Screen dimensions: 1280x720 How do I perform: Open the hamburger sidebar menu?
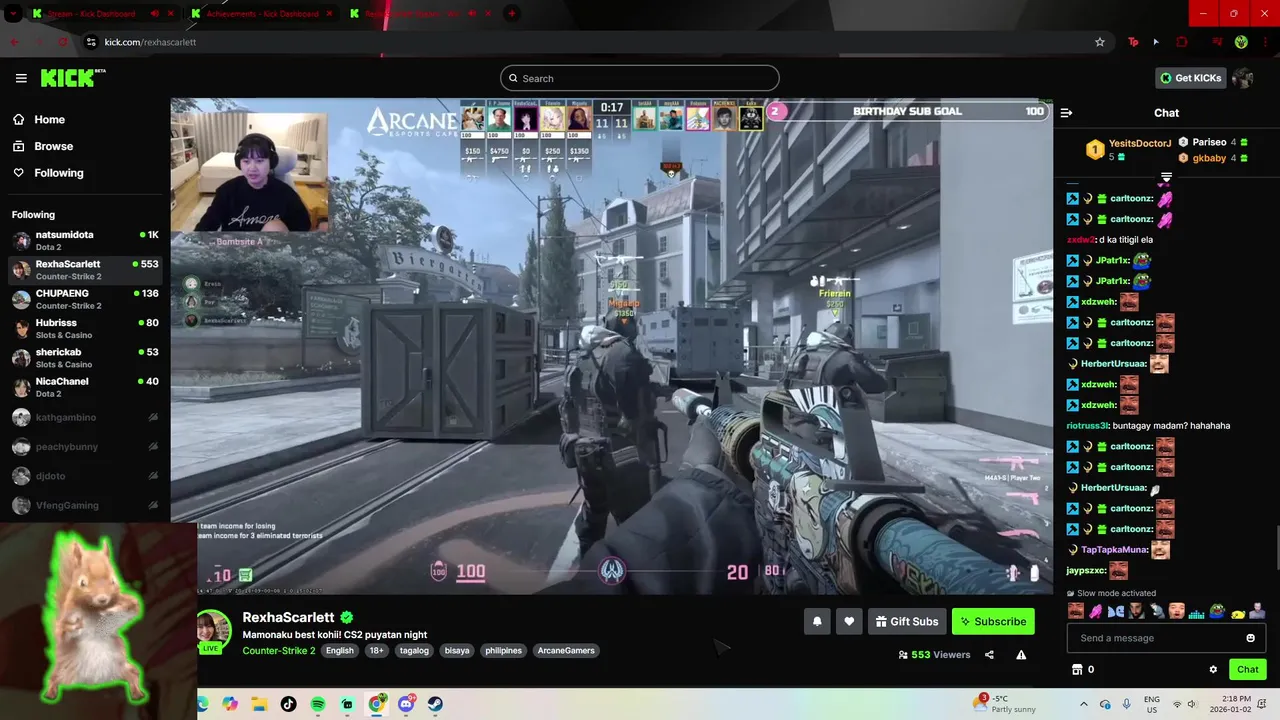[x=21, y=78]
